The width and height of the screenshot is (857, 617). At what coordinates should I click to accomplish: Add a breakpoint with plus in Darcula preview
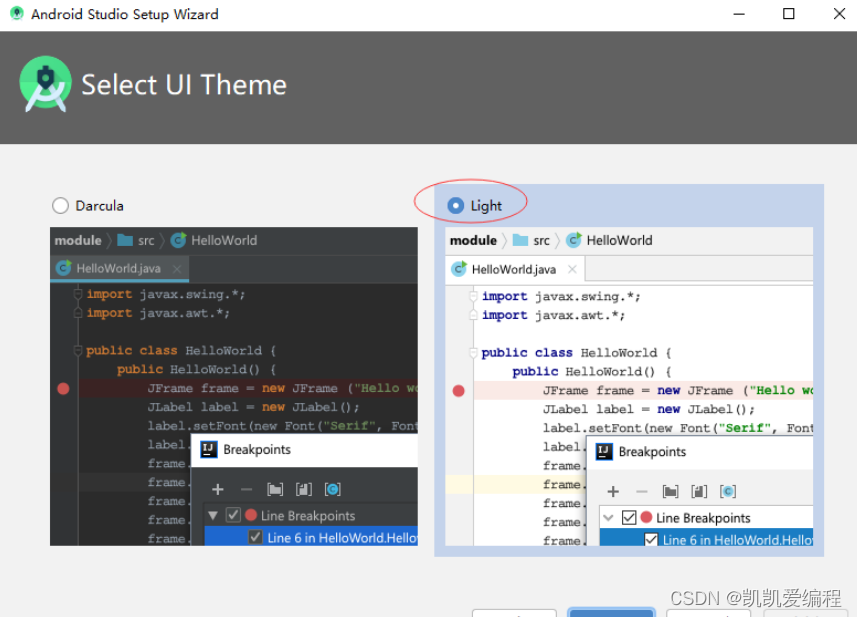pyautogui.click(x=218, y=489)
